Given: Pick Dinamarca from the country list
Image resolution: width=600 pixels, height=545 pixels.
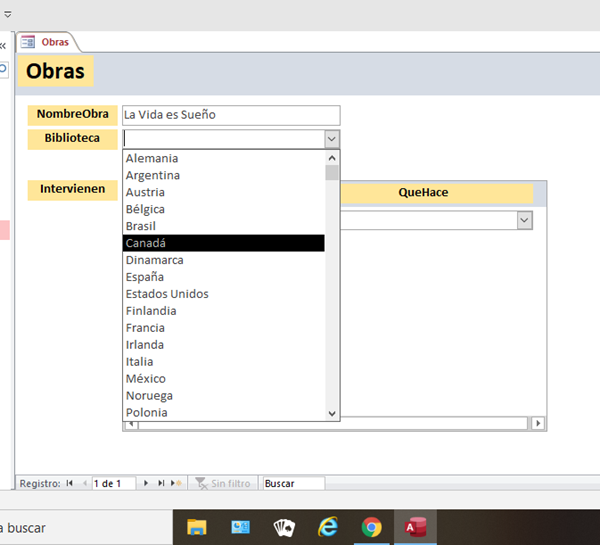Looking at the screenshot, I should click(x=223, y=260).
